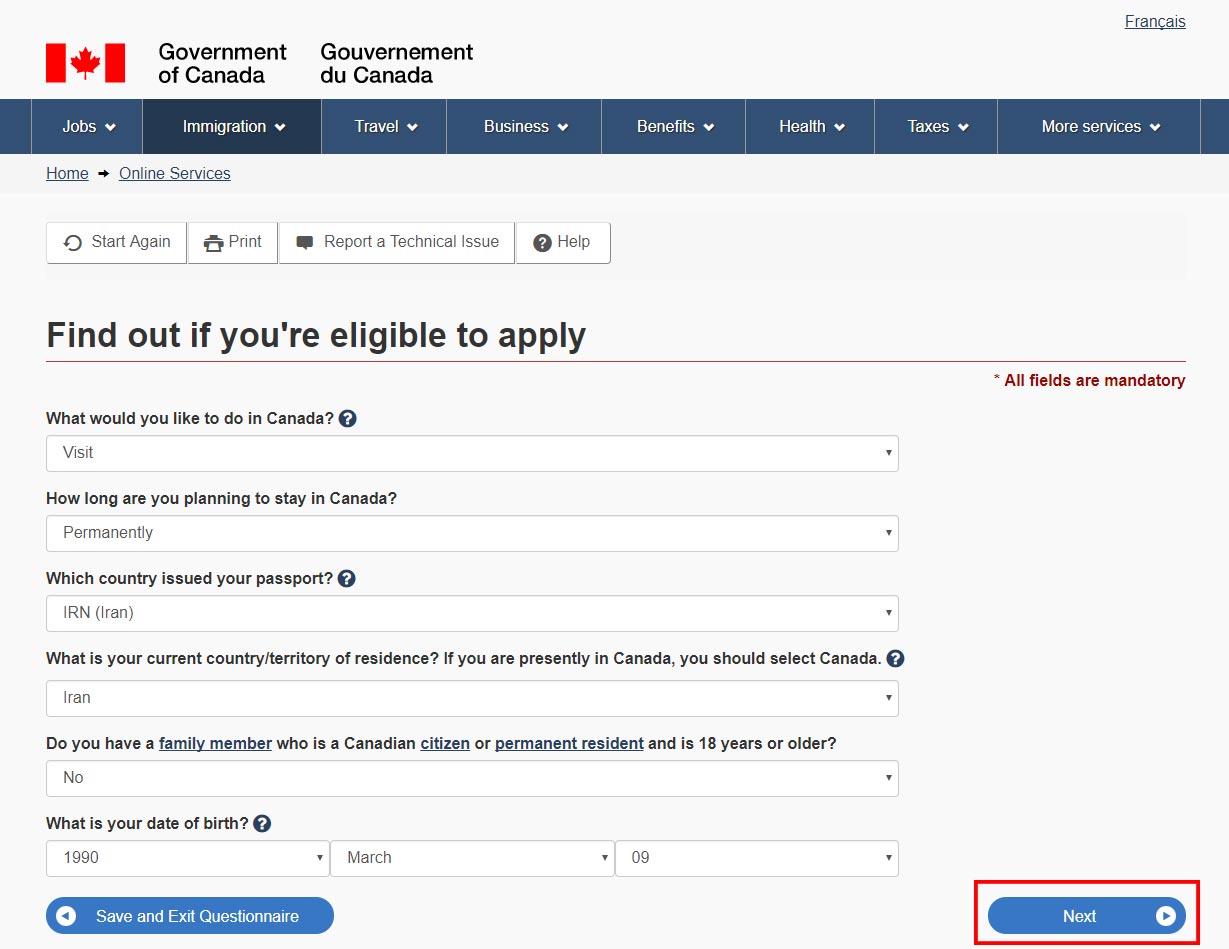Click the Start Again button
This screenshot has width=1229, height=949.
[117, 242]
